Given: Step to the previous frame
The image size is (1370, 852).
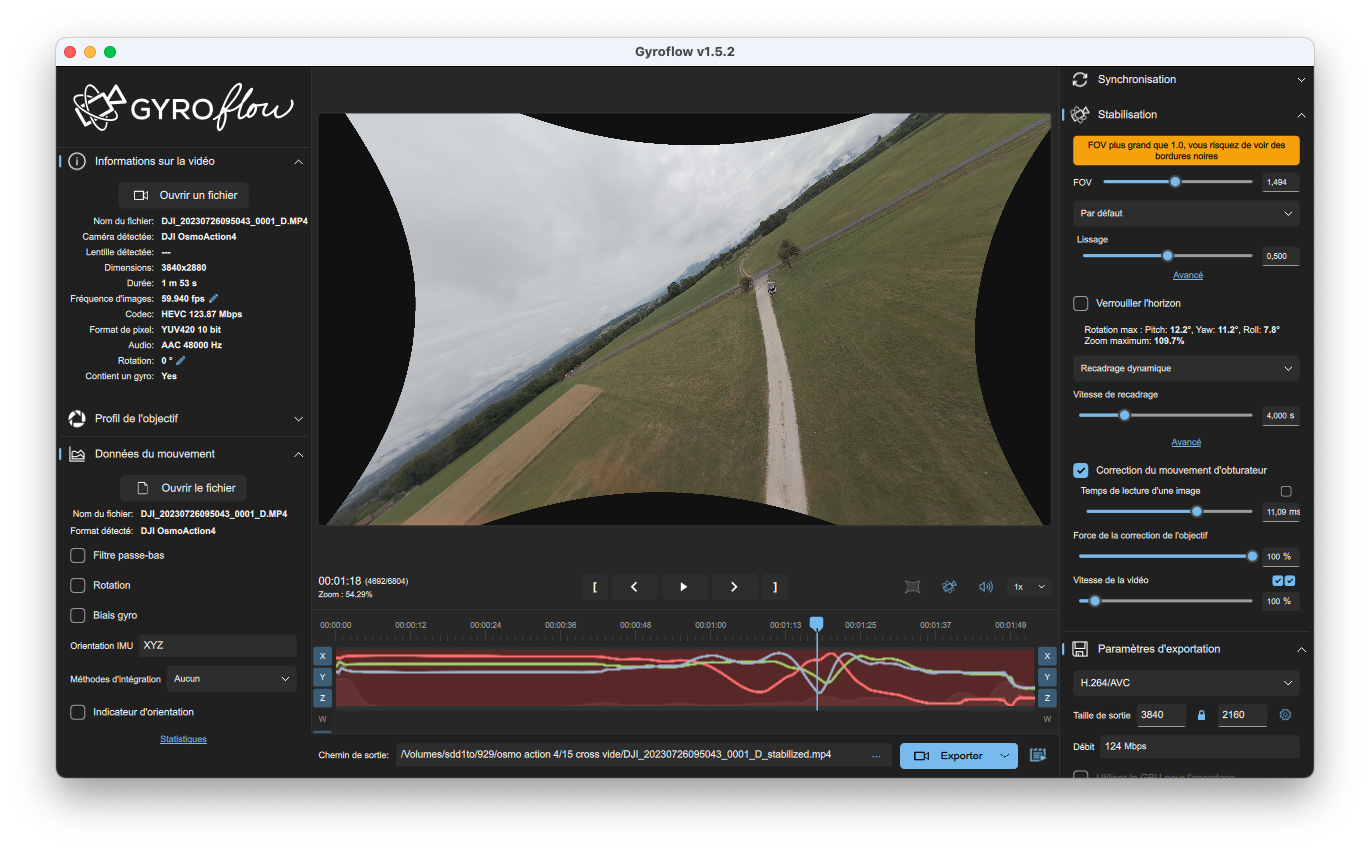Looking at the screenshot, I should click(634, 587).
